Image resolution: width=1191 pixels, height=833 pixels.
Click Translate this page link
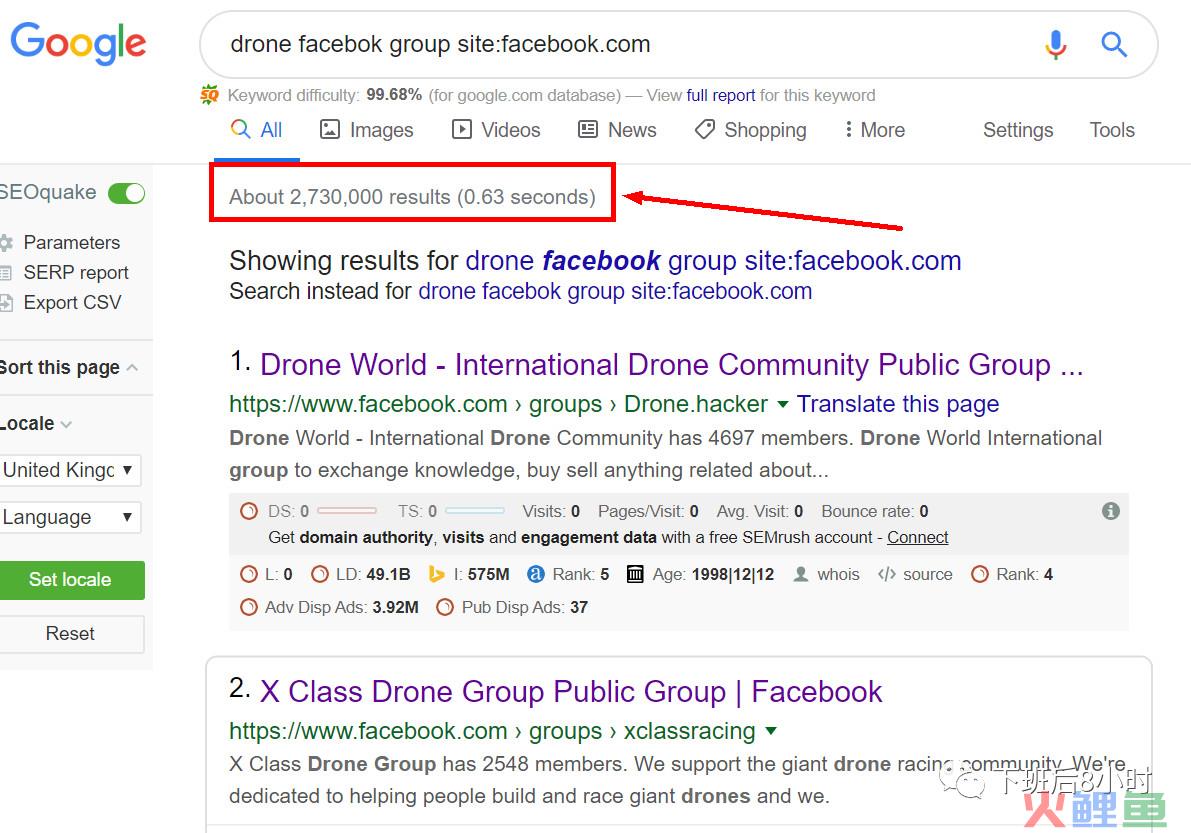898,404
